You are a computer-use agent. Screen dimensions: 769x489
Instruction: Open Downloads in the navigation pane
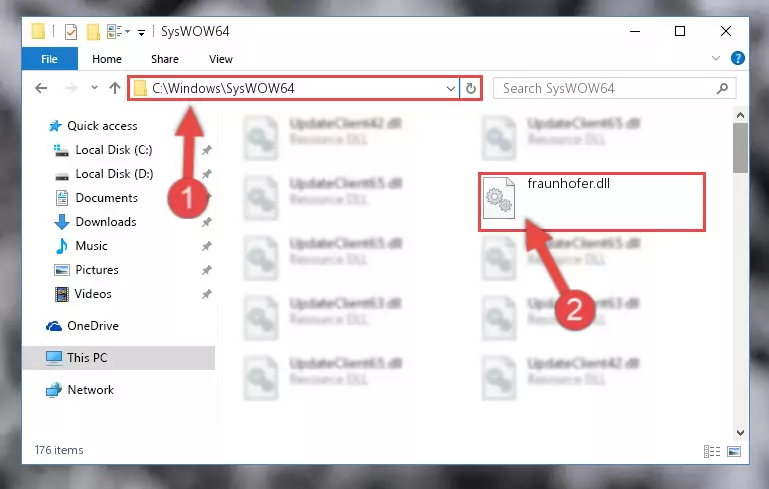pyautogui.click(x=106, y=222)
